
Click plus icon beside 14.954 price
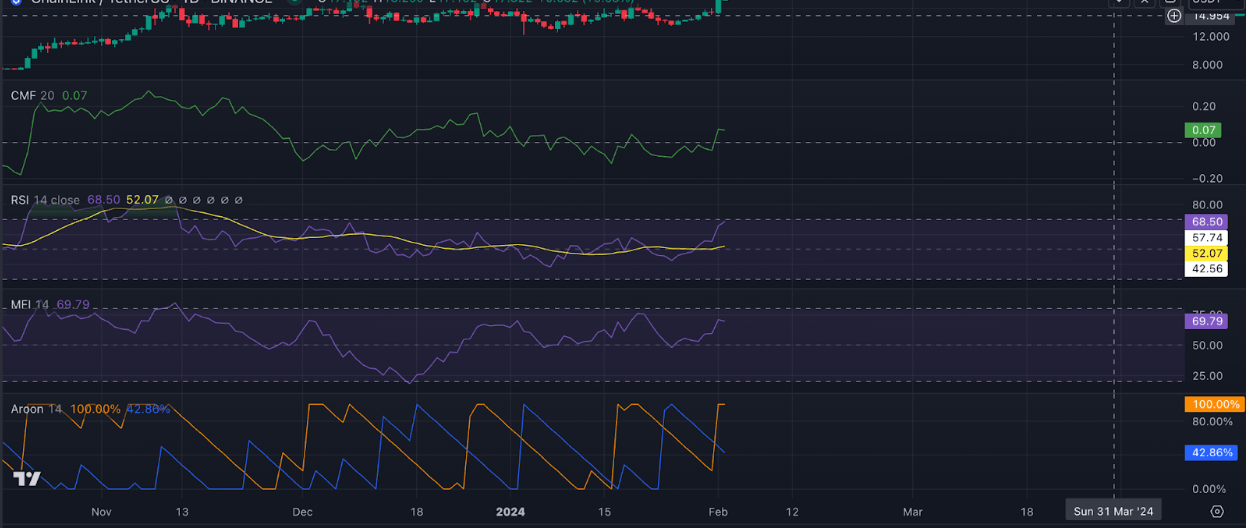coord(1174,16)
